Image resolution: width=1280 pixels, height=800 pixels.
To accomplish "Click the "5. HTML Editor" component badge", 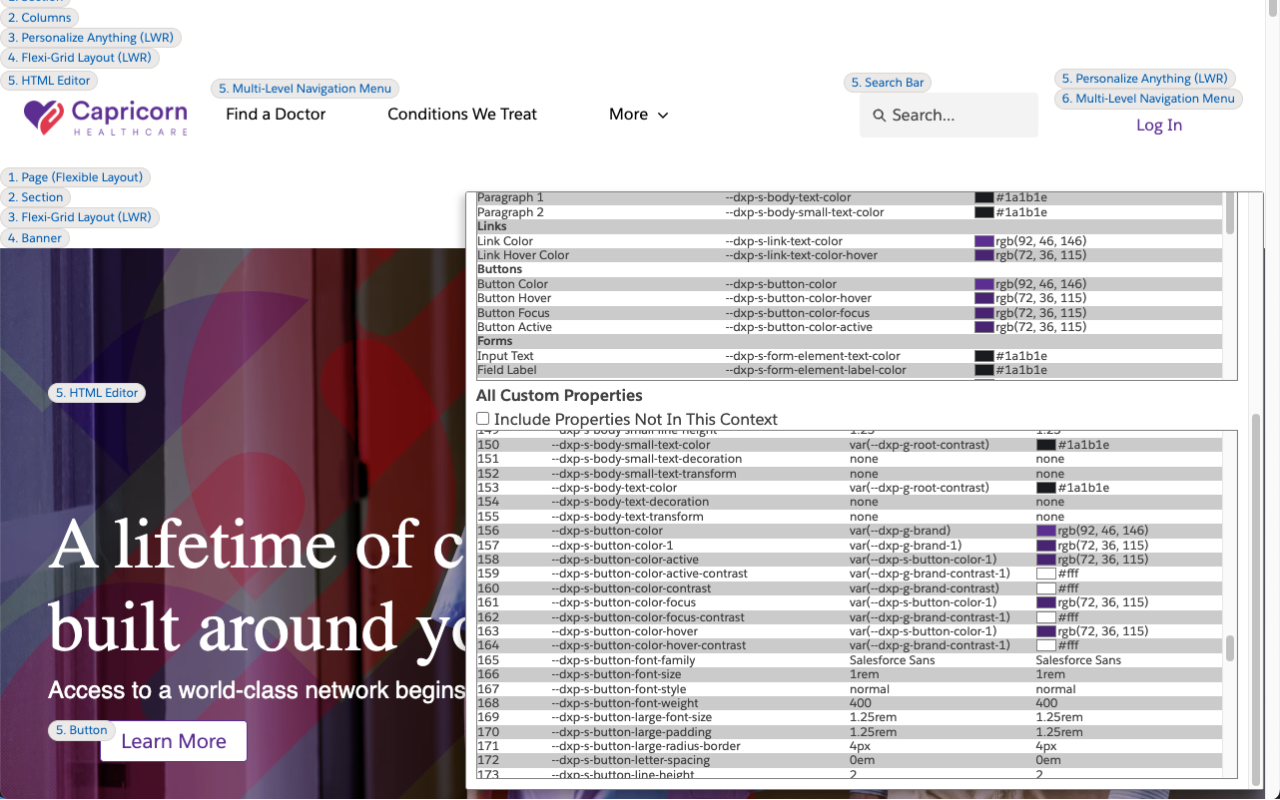I will [49, 80].
